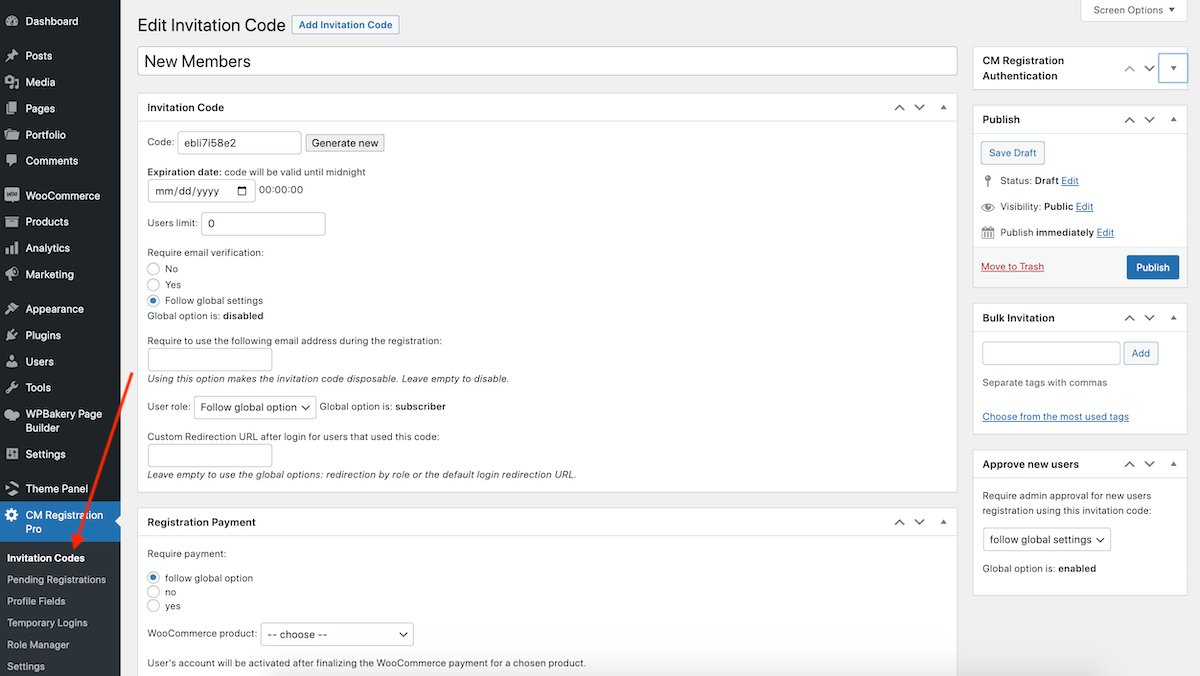Click the blue Publish button
This screenshot has height=676, width=1200.
[x=1153, y=267]
